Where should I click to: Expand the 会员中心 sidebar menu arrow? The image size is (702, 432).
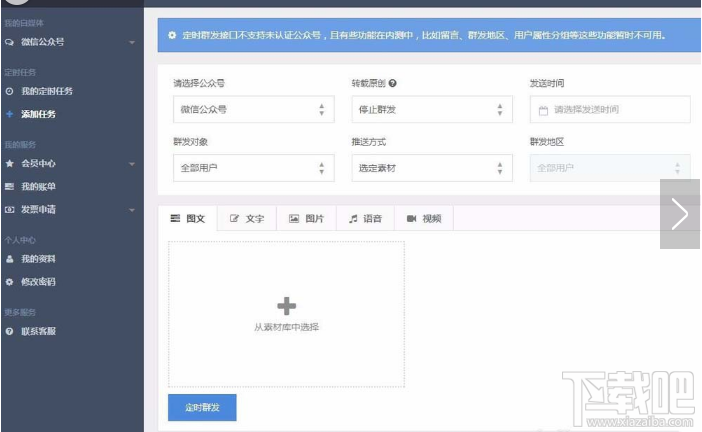pos(132,164)
